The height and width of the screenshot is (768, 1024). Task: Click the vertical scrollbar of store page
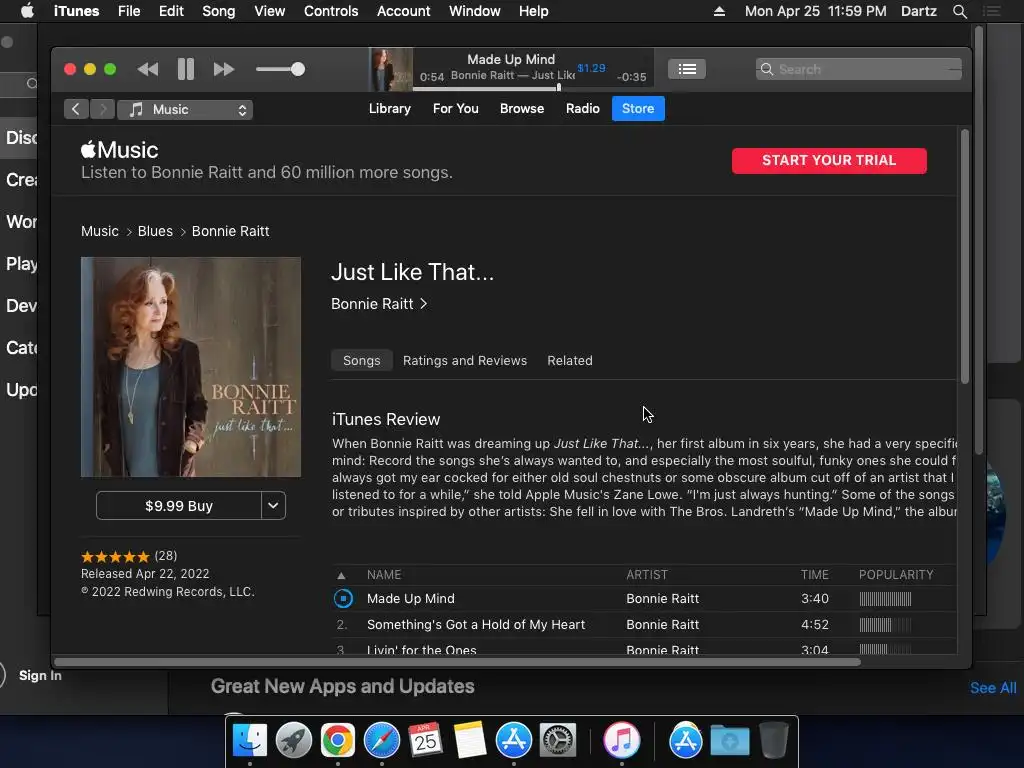pyautogui.click(x=965, y=256)
